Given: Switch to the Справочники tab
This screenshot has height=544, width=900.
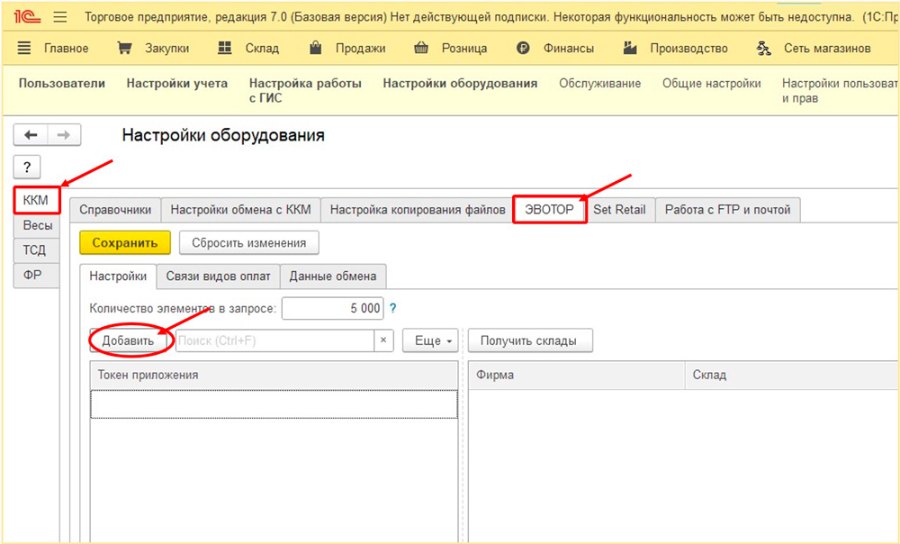Looking at the screenshot, I should tap(115, 209).
